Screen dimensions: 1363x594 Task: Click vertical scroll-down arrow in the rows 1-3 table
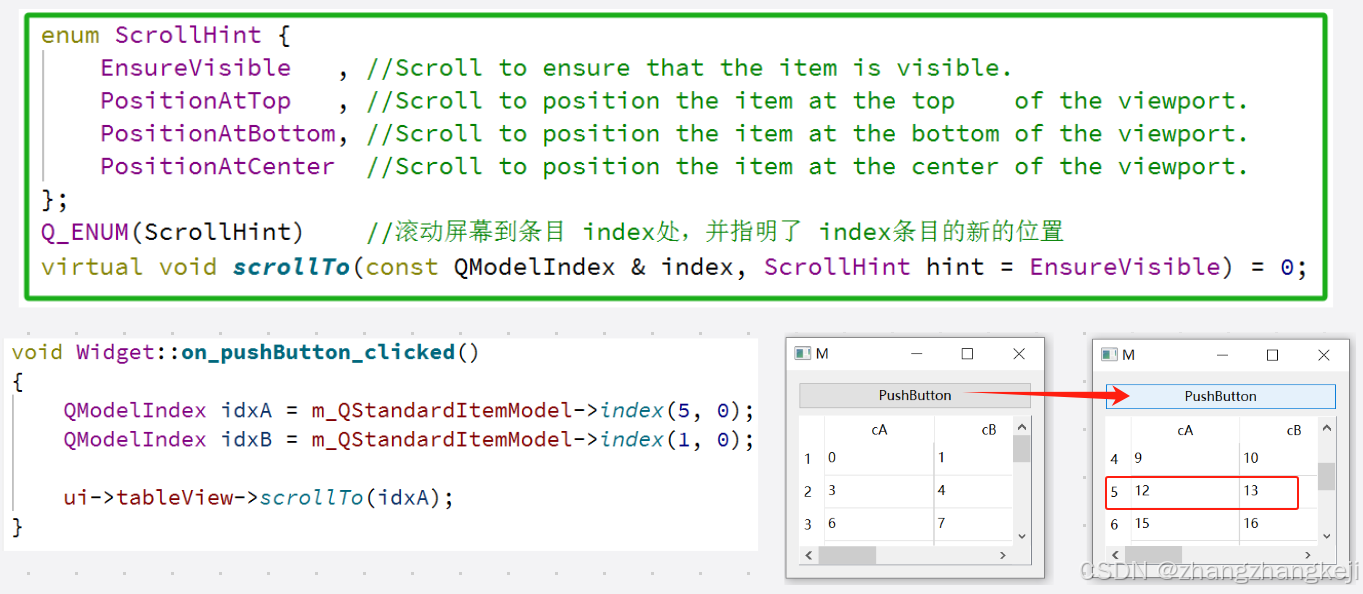pos(1021,537)
